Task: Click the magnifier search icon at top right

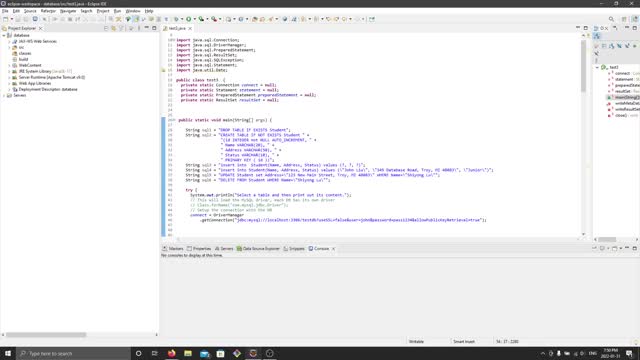Action: (x=611, y=19)
